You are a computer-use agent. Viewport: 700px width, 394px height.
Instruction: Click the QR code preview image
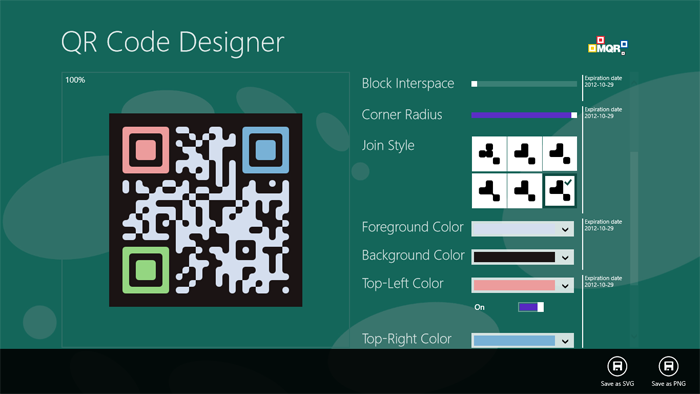(x=206, y=210)
